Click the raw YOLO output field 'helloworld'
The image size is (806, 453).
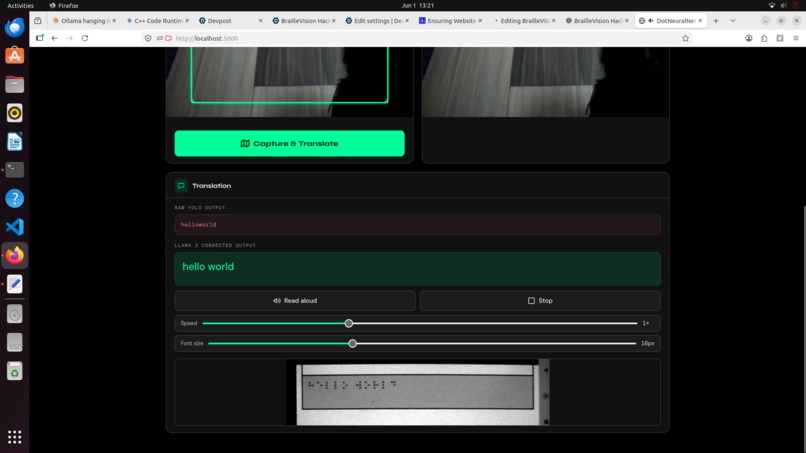coord(417,225)
